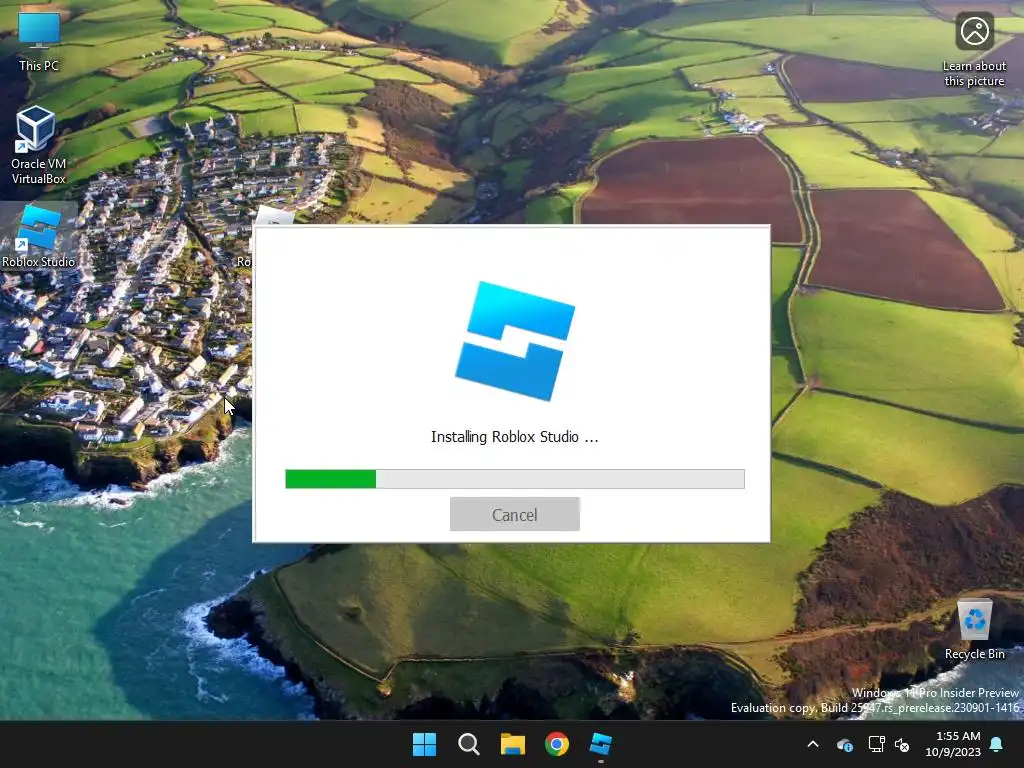Screen dimensions: 1024x768
Task: Open taskbar Search
Action: click(468, 744)
